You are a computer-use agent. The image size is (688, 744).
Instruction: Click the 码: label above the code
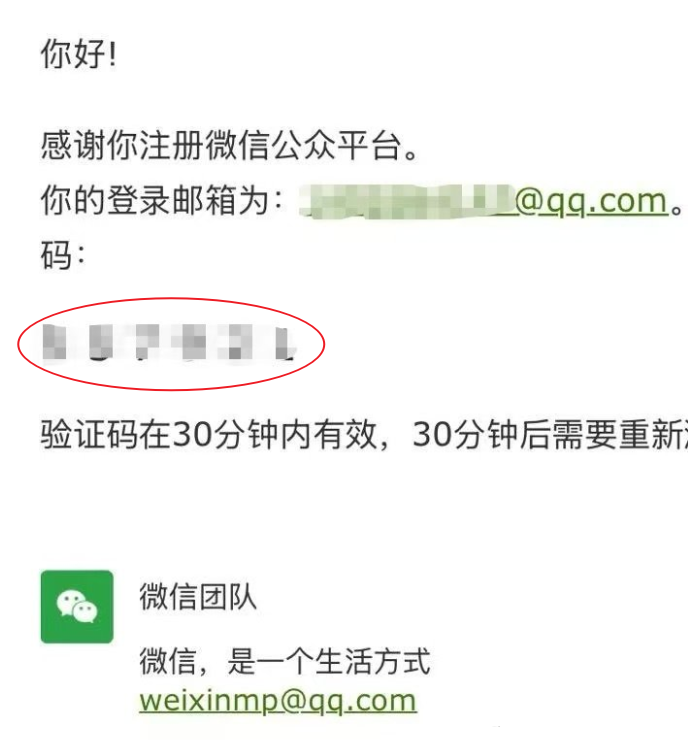pyautogui.click(x=62, y=255)
